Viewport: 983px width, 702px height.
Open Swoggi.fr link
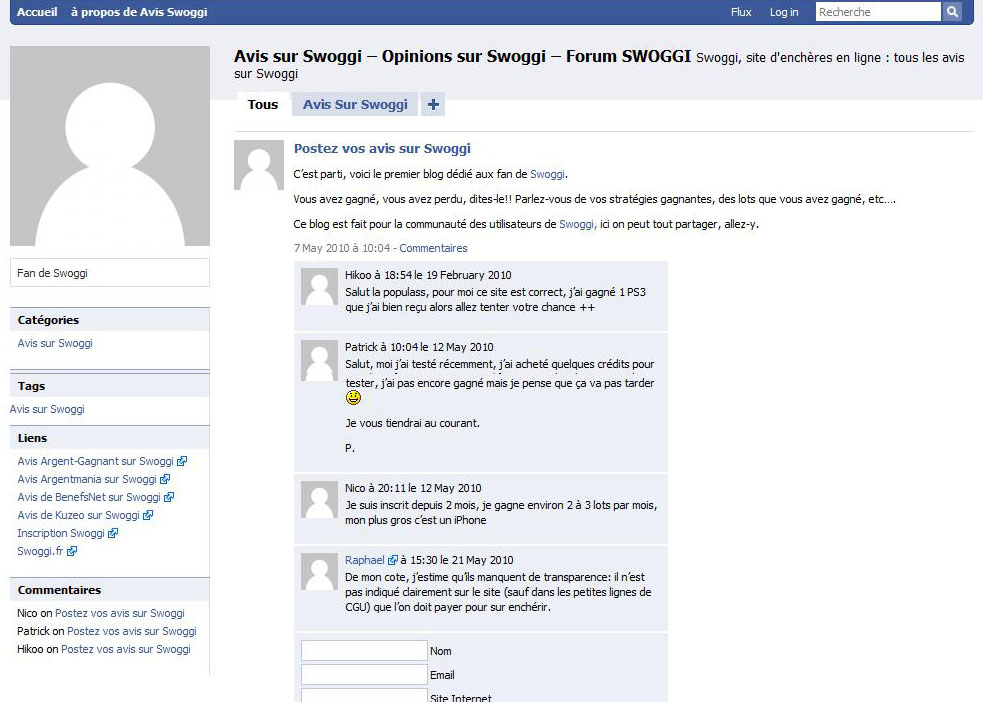(40, 552)
